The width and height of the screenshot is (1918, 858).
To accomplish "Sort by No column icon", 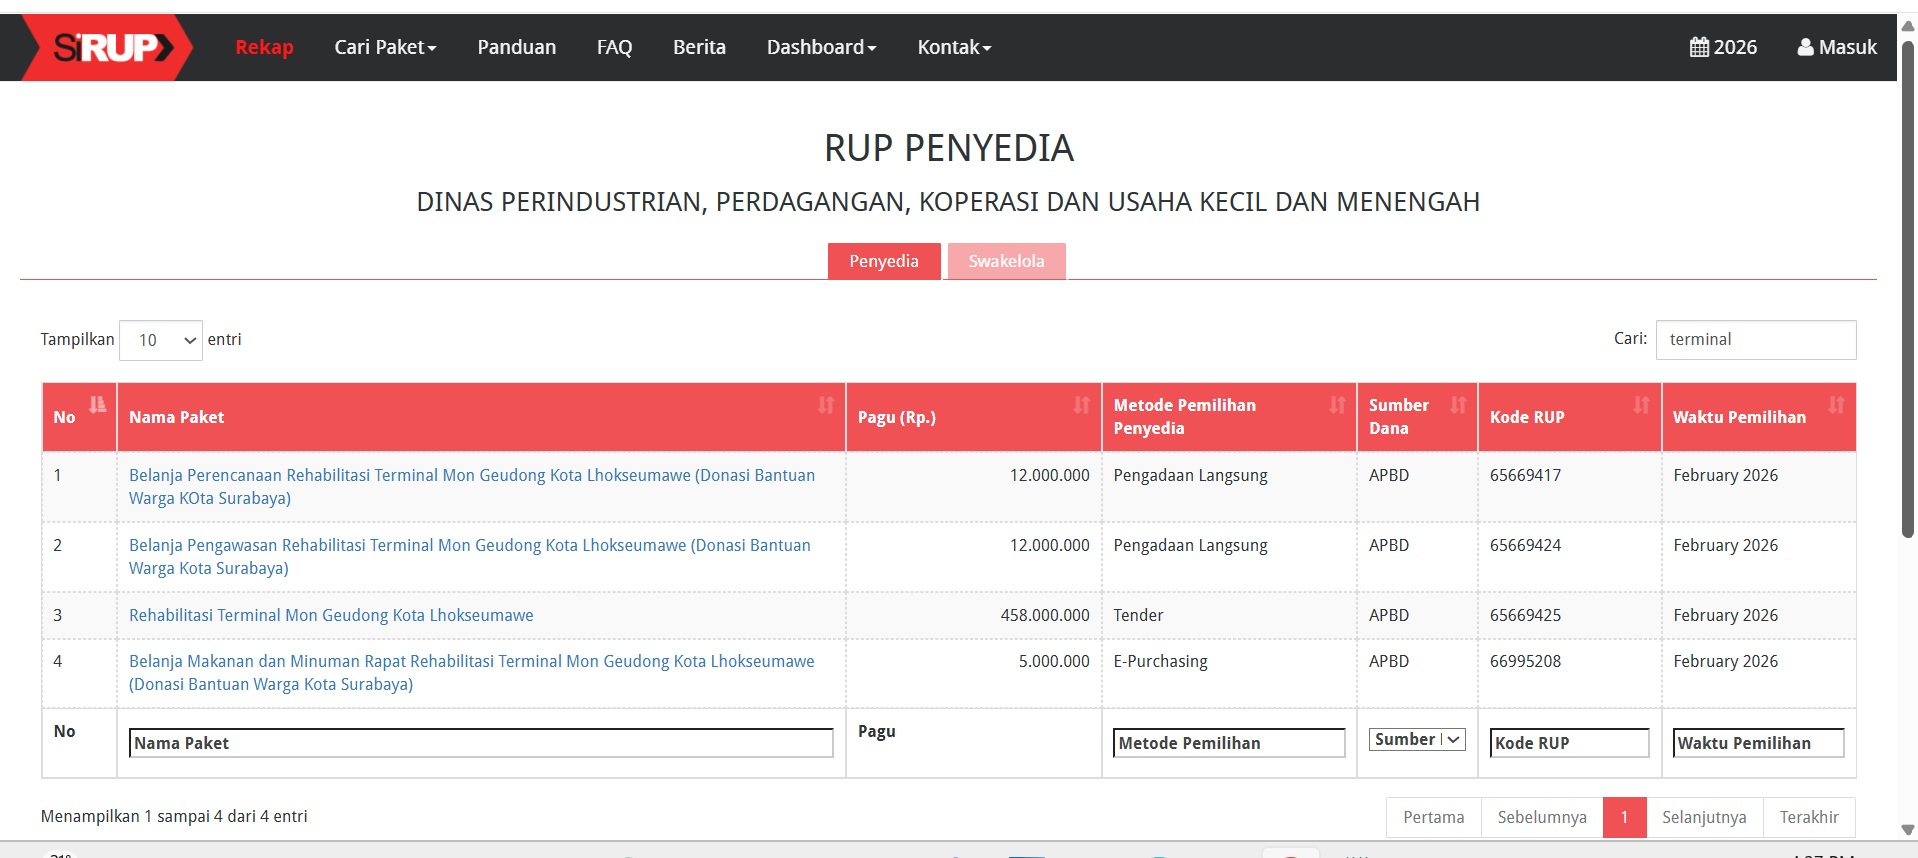I will (97, 405).
